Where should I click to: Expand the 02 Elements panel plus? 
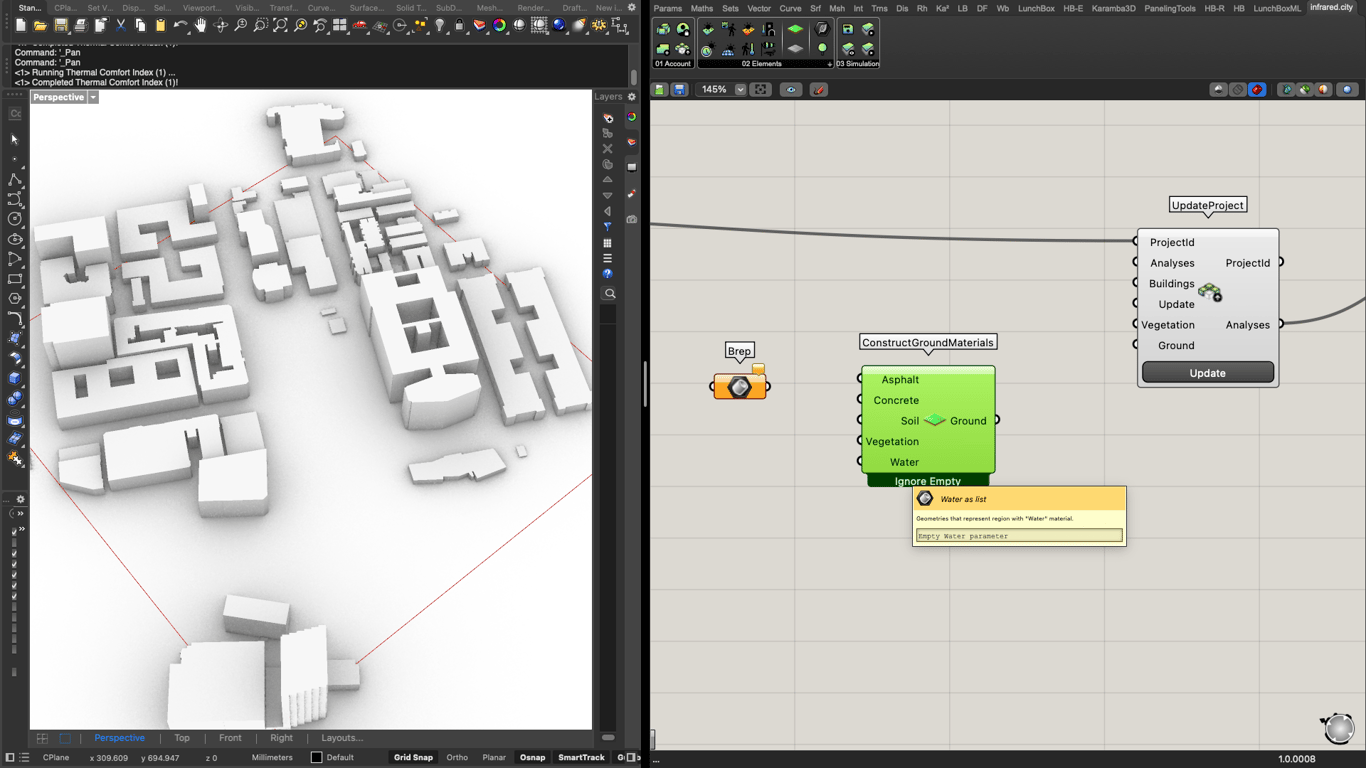pyautogui.click(x=829, y=64)
